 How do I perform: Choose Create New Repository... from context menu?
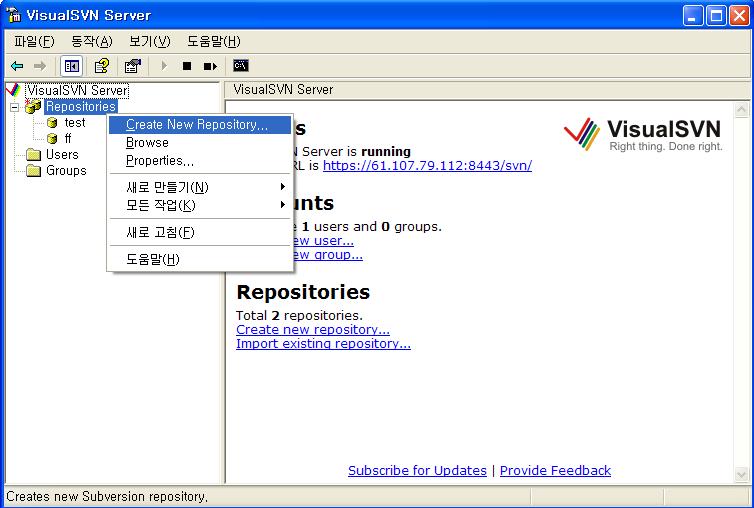pyautogui.click(x=200, y=125)
